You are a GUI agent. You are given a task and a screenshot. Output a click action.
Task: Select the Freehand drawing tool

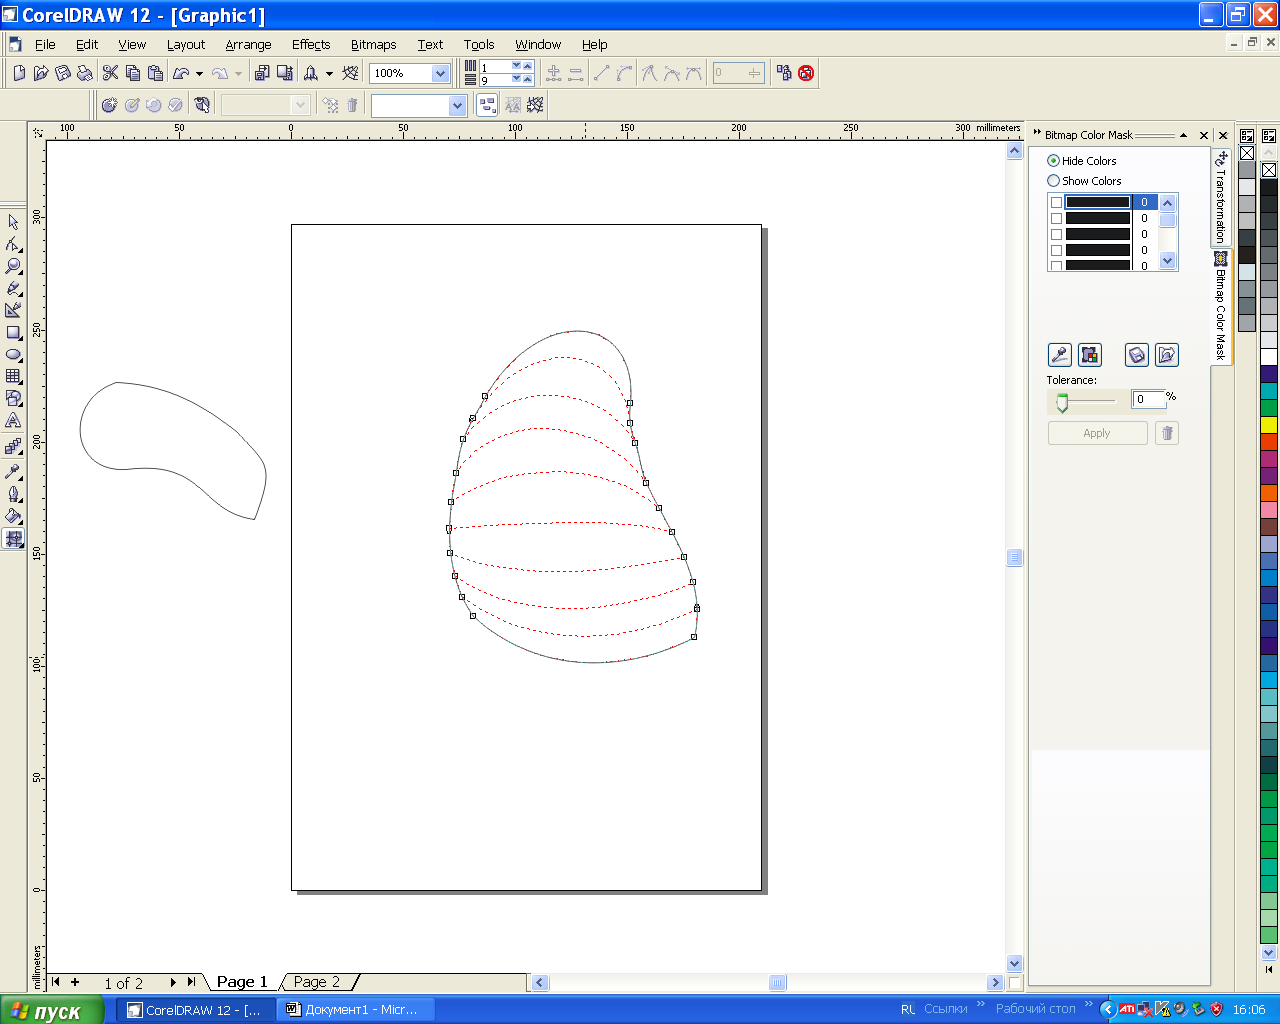click(x=13, y=288)
